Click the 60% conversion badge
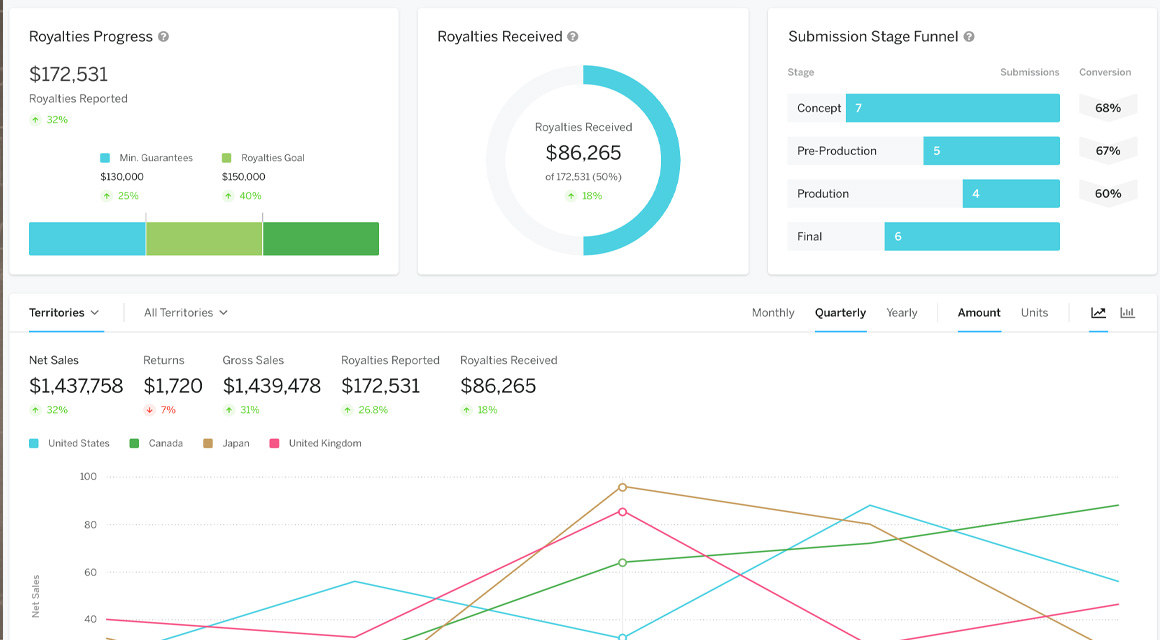 tap(1107, 194)
